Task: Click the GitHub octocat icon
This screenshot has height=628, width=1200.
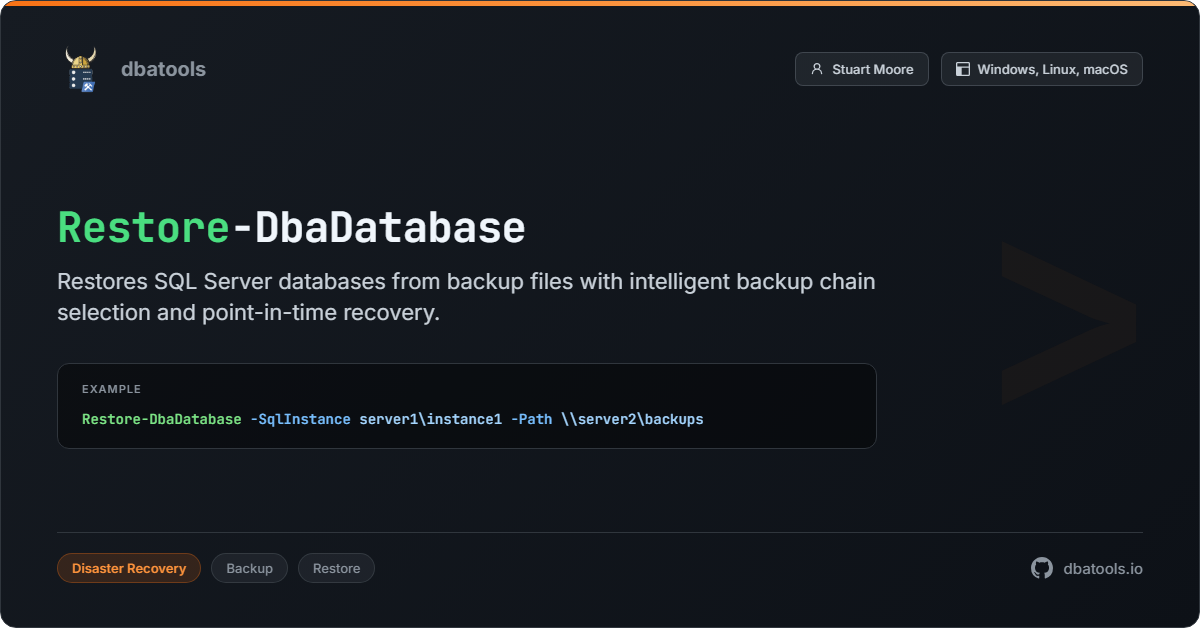Action: tap(1042, 568)
